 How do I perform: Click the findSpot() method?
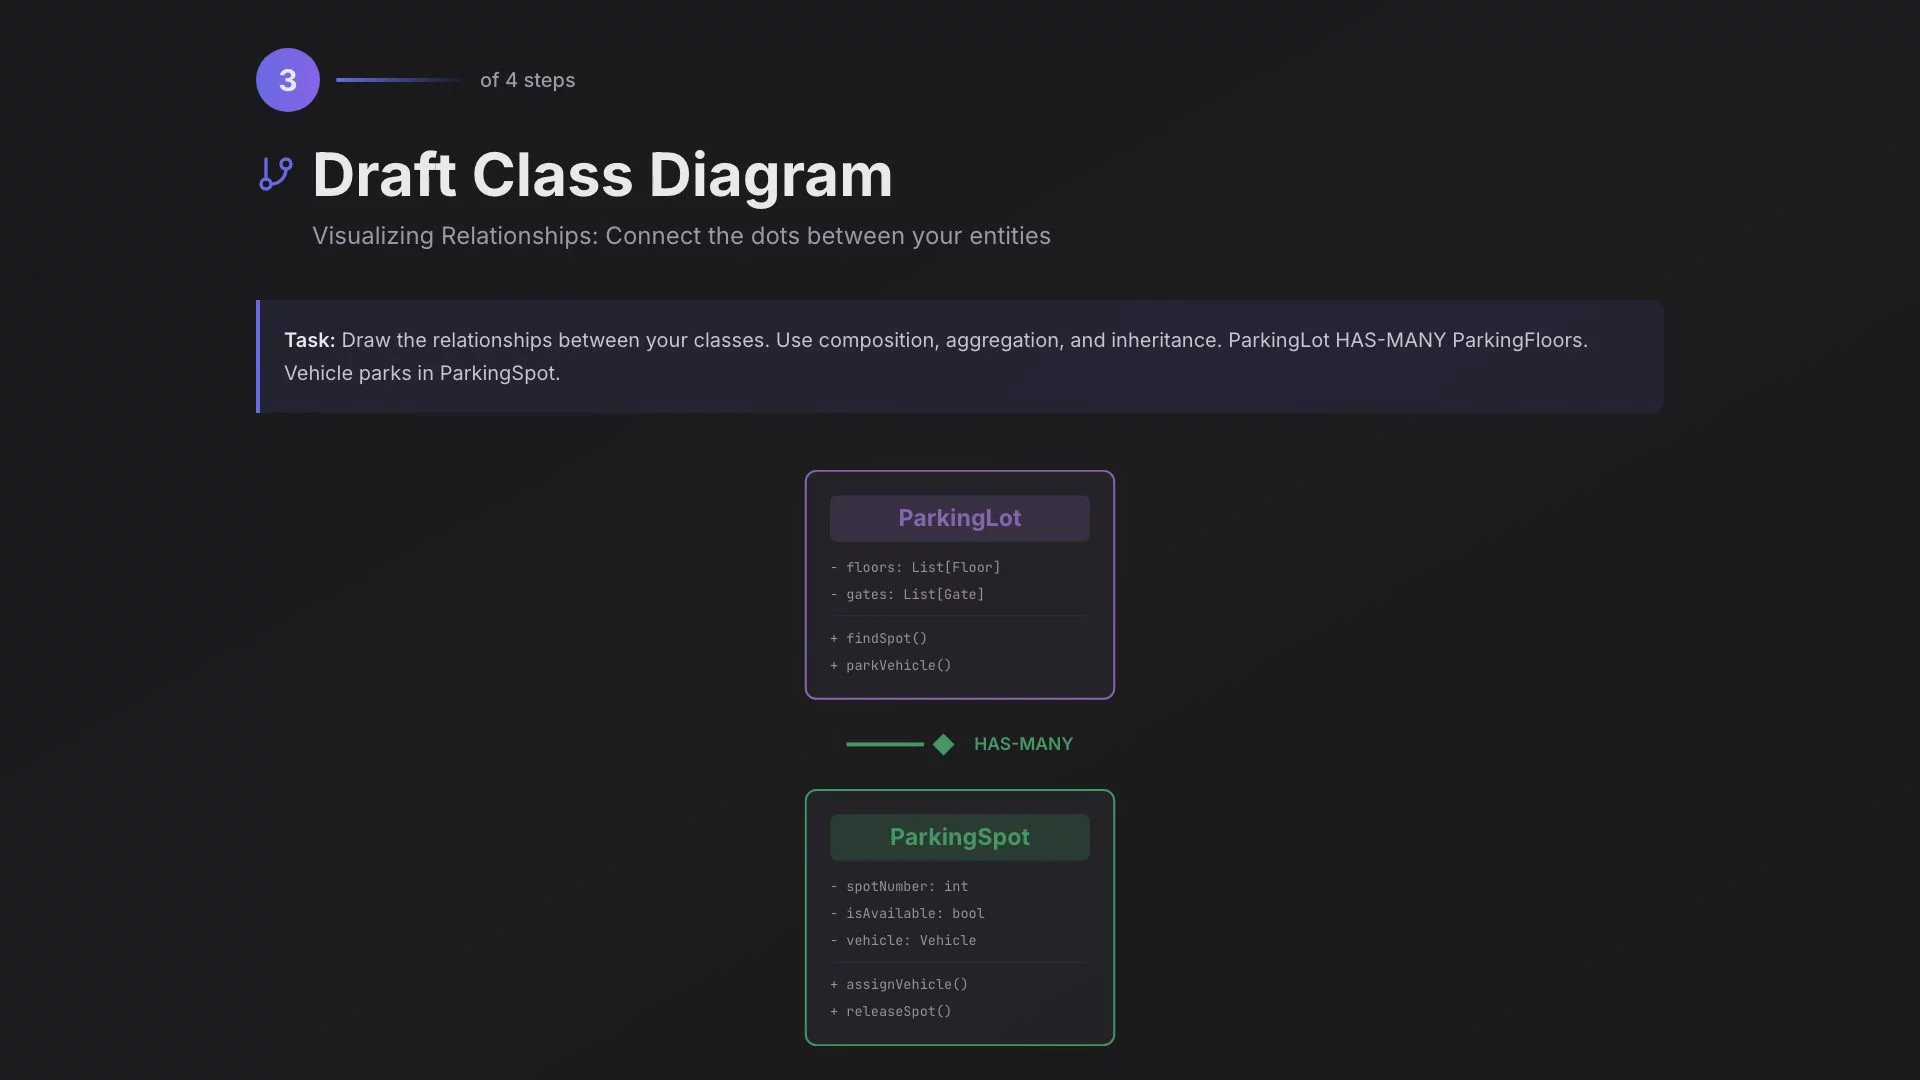(886, 638)
